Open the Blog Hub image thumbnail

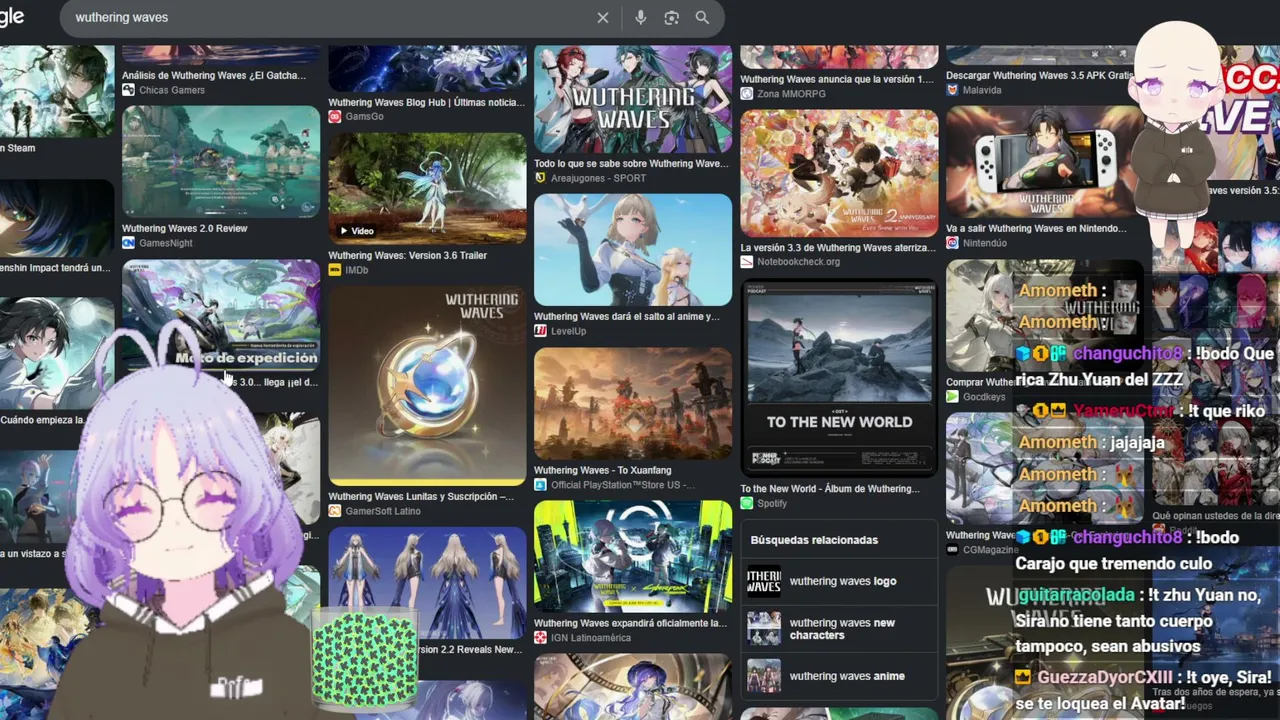(x=427, y=68)
